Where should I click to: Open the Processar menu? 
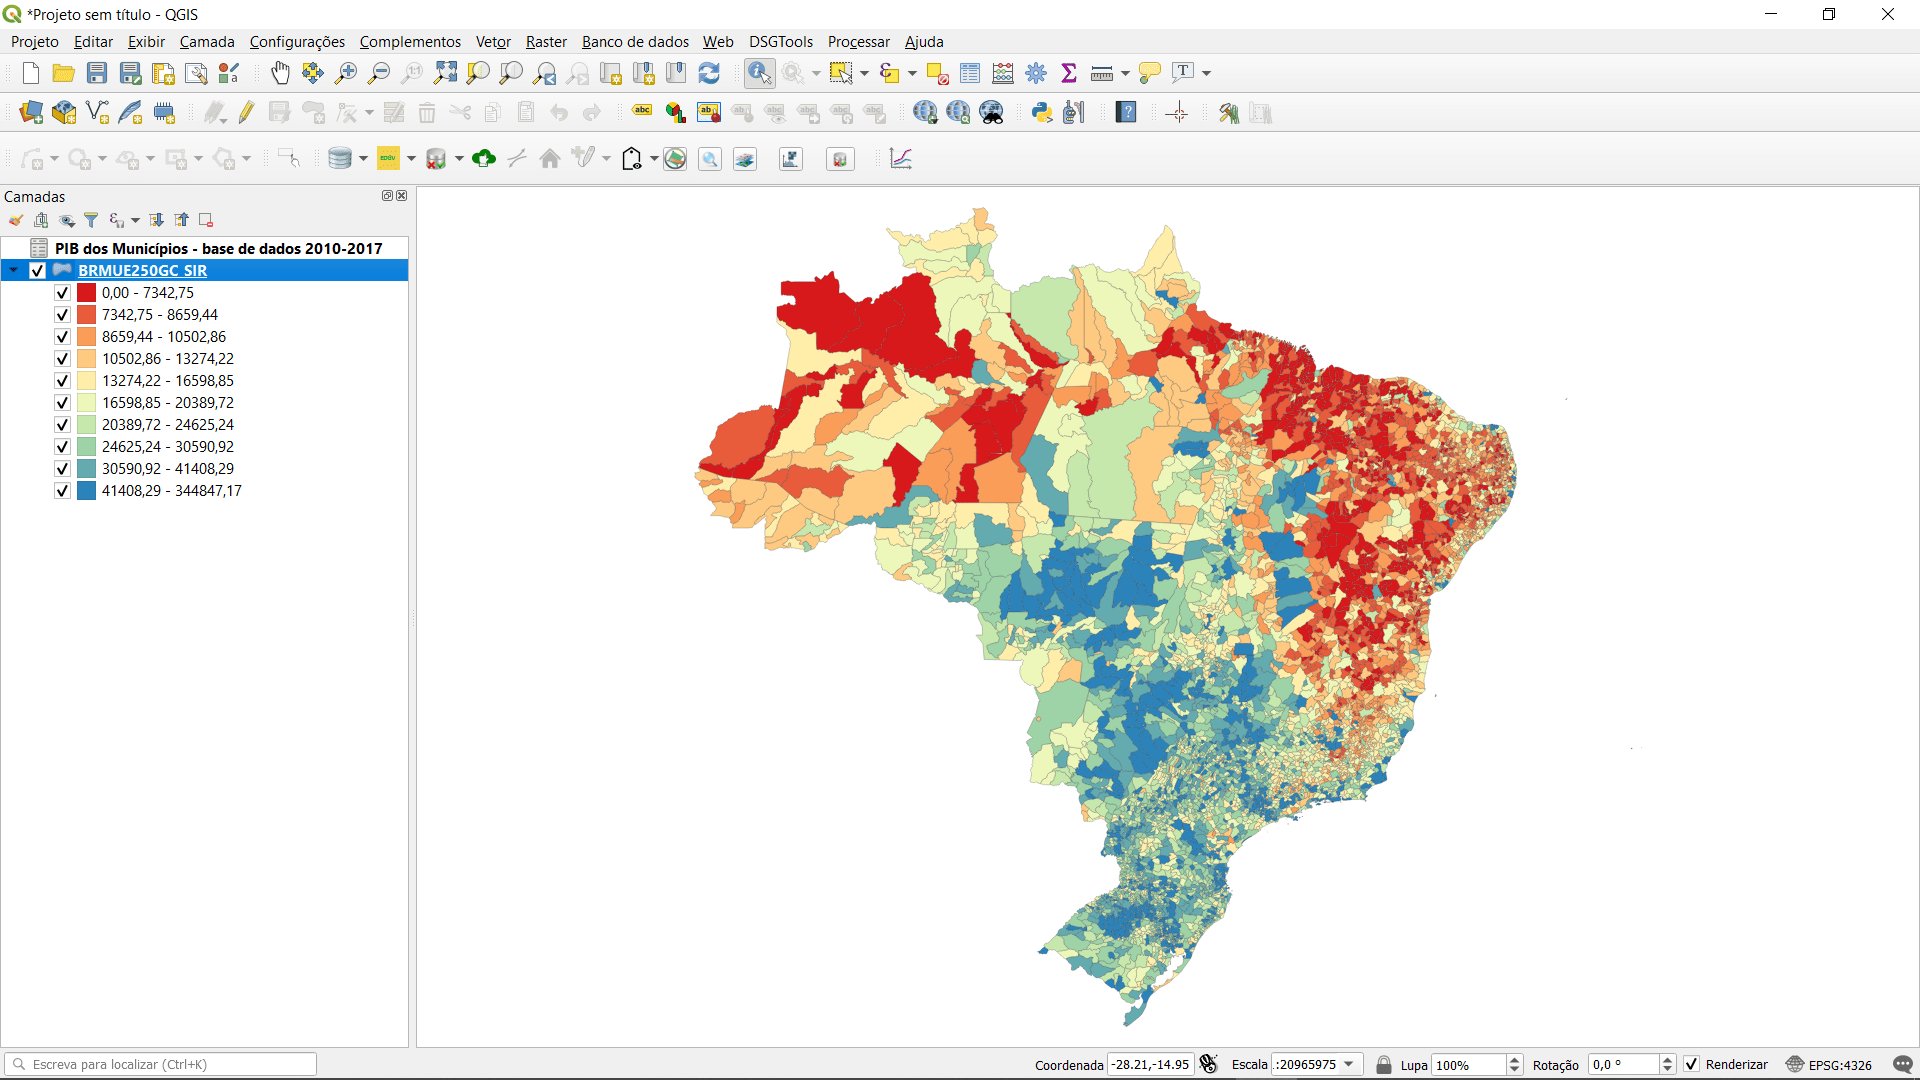pos(858,42)
